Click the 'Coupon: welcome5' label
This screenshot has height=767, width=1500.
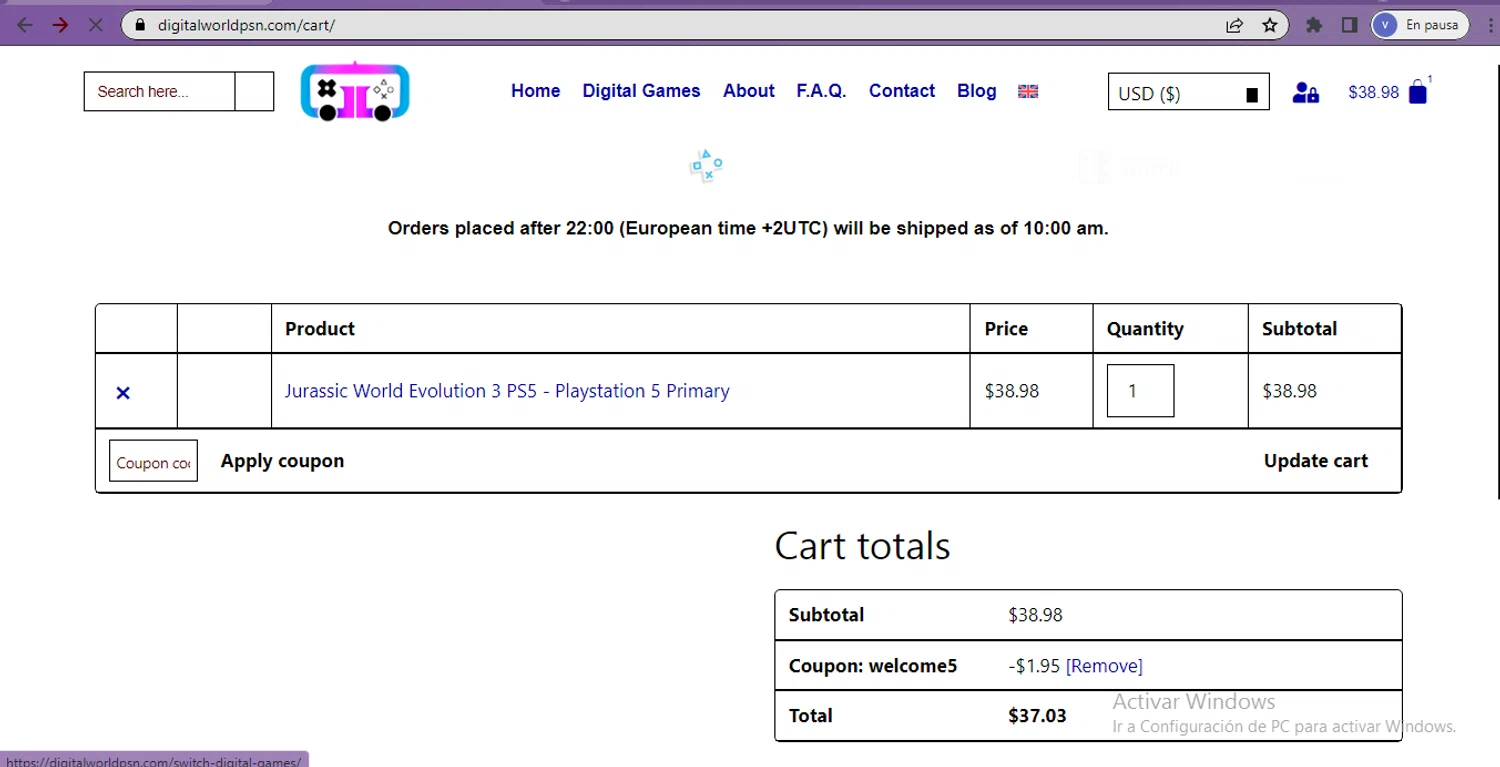click(x=873, y=666)
